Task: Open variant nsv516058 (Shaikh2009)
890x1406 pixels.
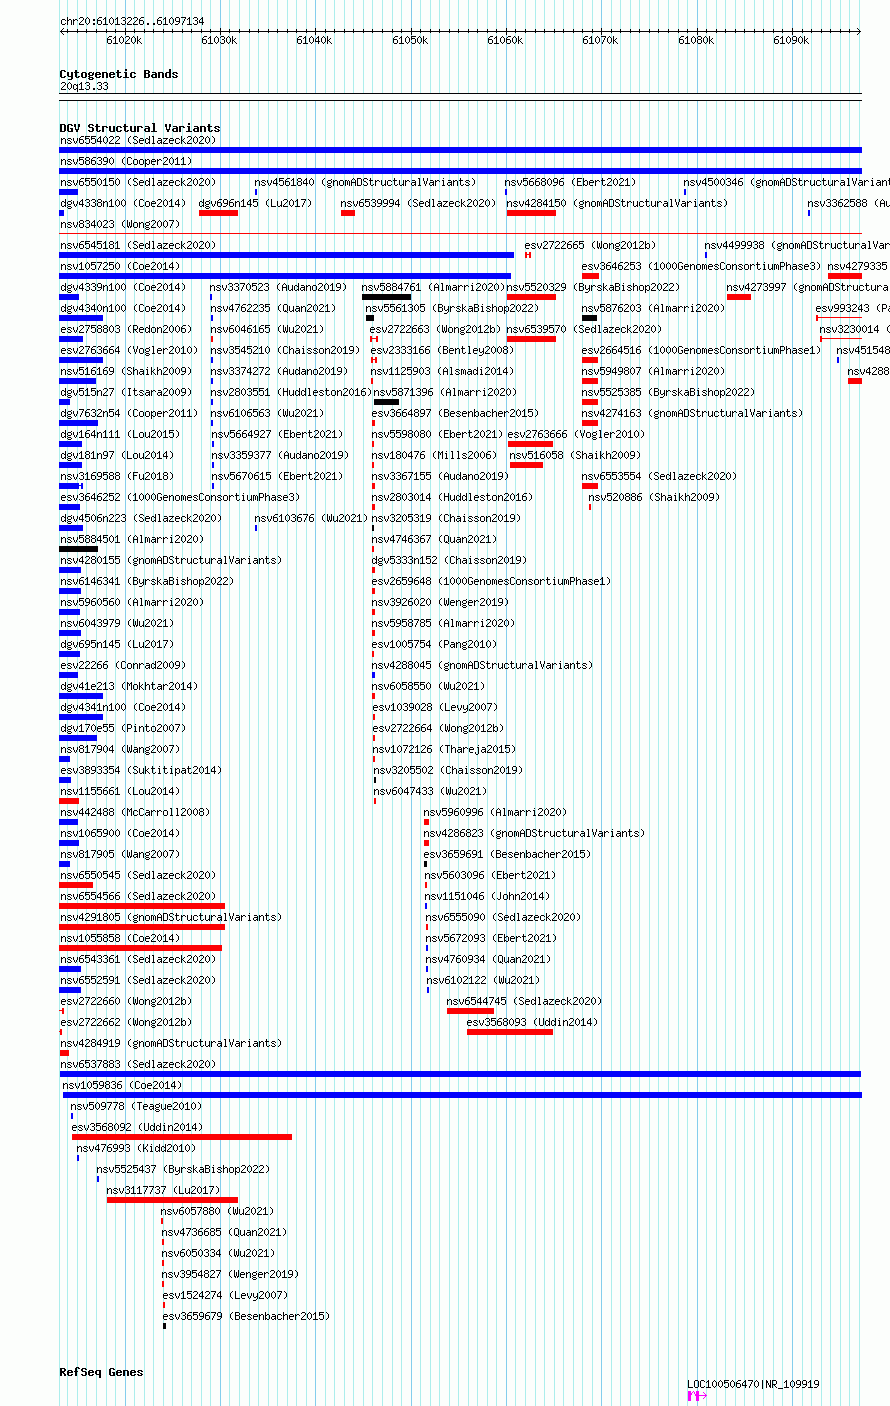Action: tap(576, 455)
